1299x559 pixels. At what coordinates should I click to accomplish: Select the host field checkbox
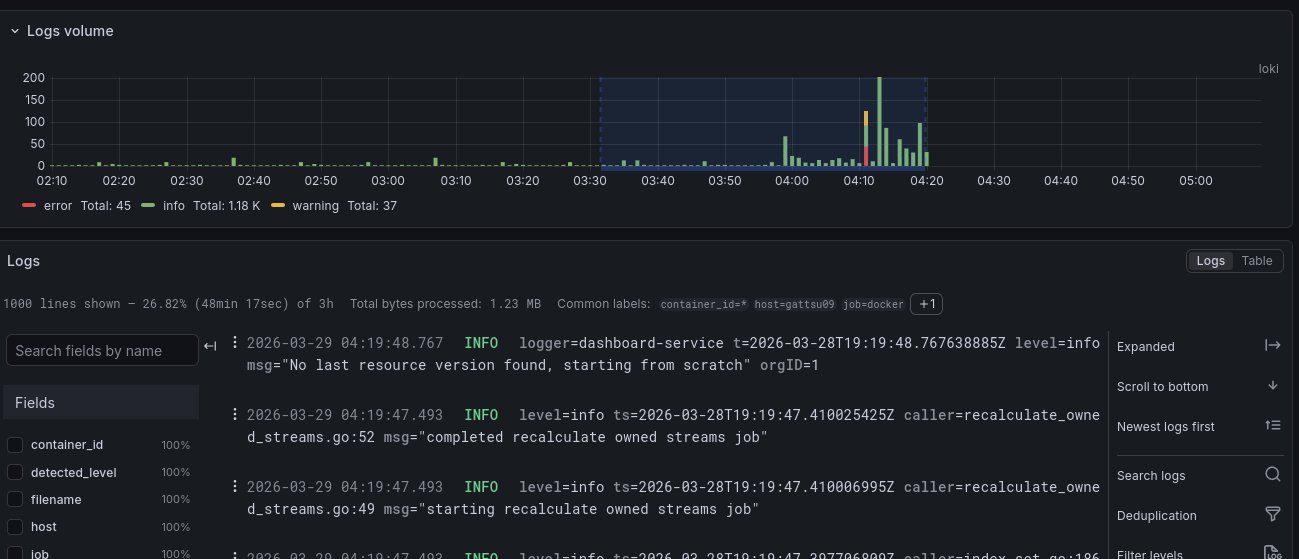click(15, 526)
